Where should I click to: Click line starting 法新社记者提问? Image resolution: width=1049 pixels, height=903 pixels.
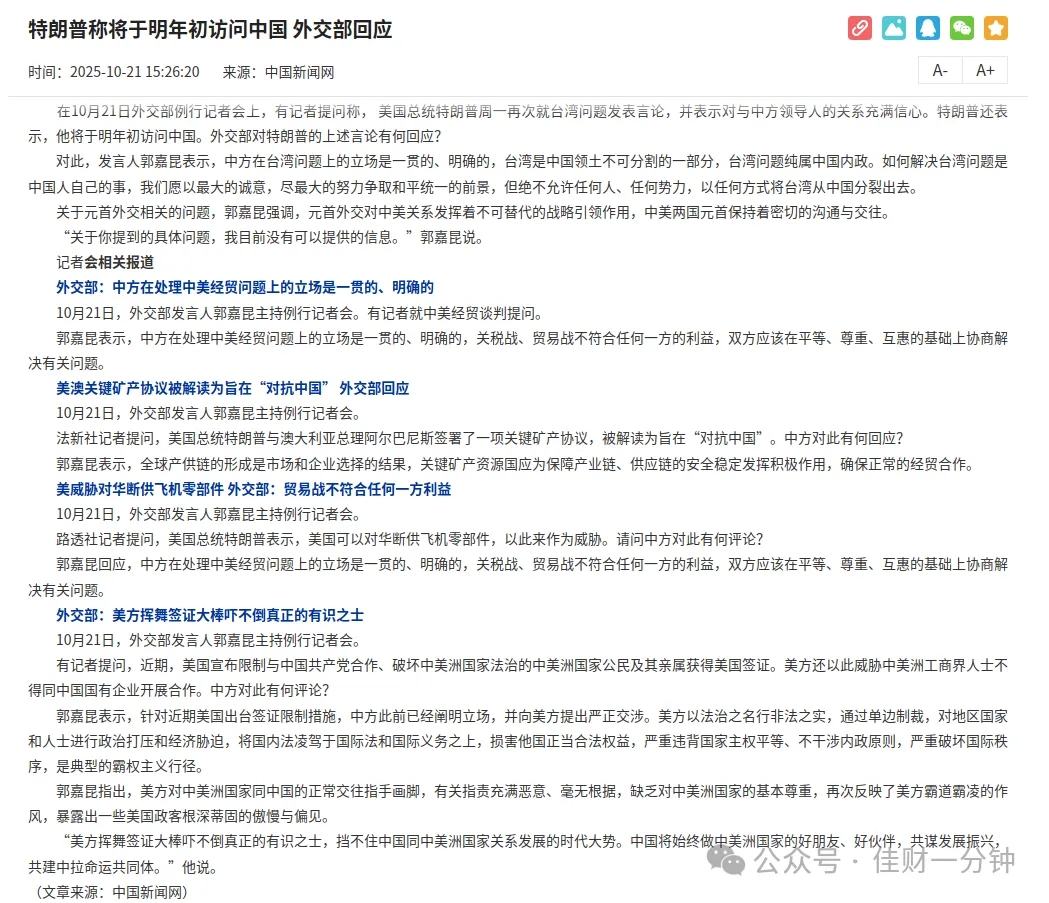click(x=480, y=439)
